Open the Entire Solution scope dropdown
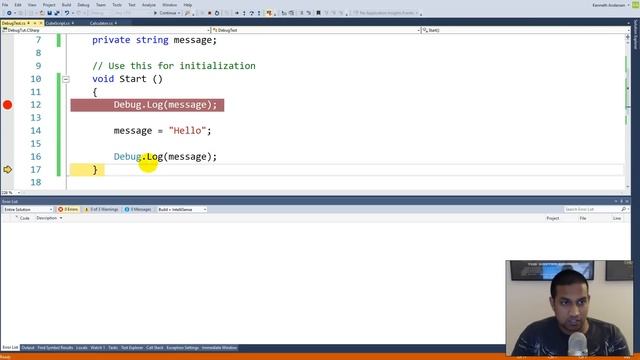This screenshot has width=640, height=360. tap(28, 209)
